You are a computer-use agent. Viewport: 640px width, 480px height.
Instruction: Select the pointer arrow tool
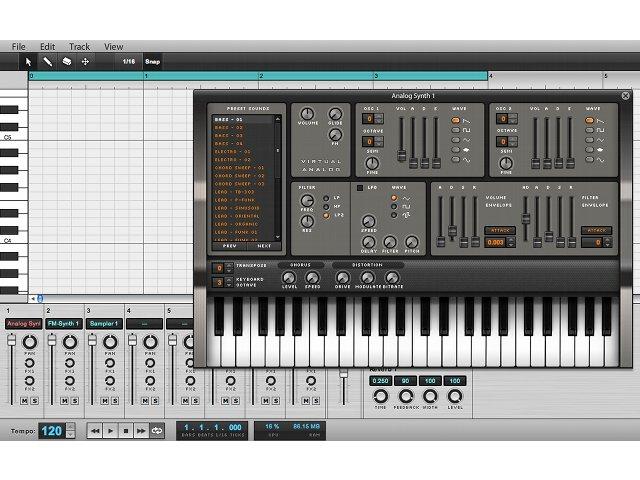point(30,61)
